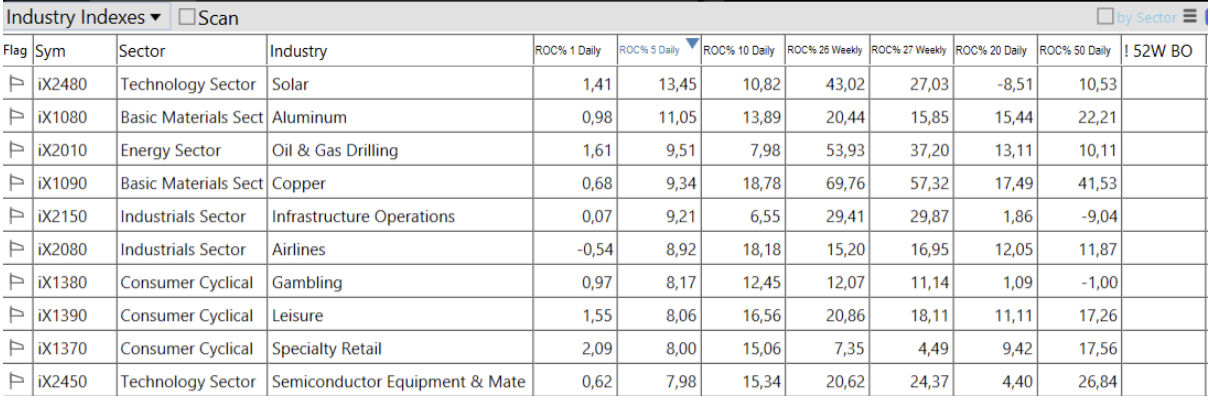The width and height of the screenshot is (1210, 402).
Task: Open the Industry Indexes dropdown
Action: point(89,18)
